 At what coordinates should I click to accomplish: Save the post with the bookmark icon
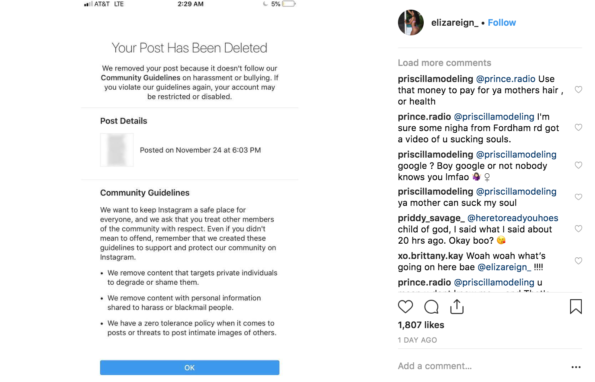pos(576,307)
